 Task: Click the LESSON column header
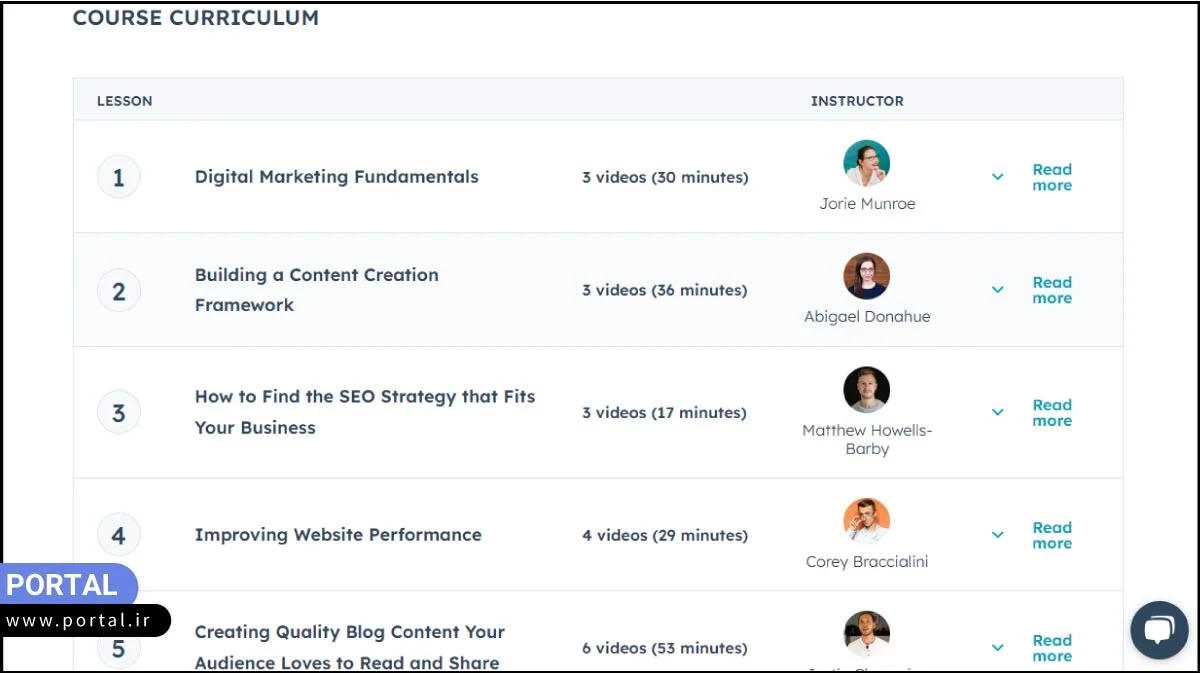click(124, 101)
